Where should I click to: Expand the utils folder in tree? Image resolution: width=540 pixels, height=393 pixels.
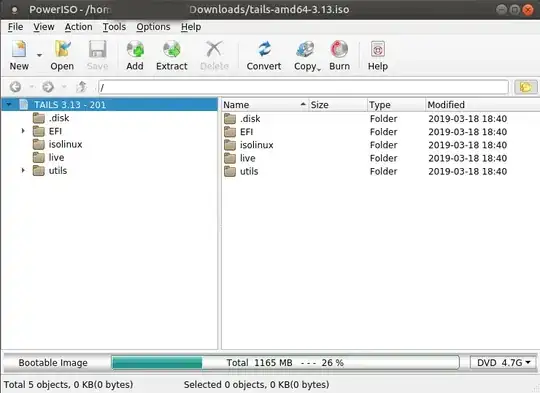click(x=23, y=170)
